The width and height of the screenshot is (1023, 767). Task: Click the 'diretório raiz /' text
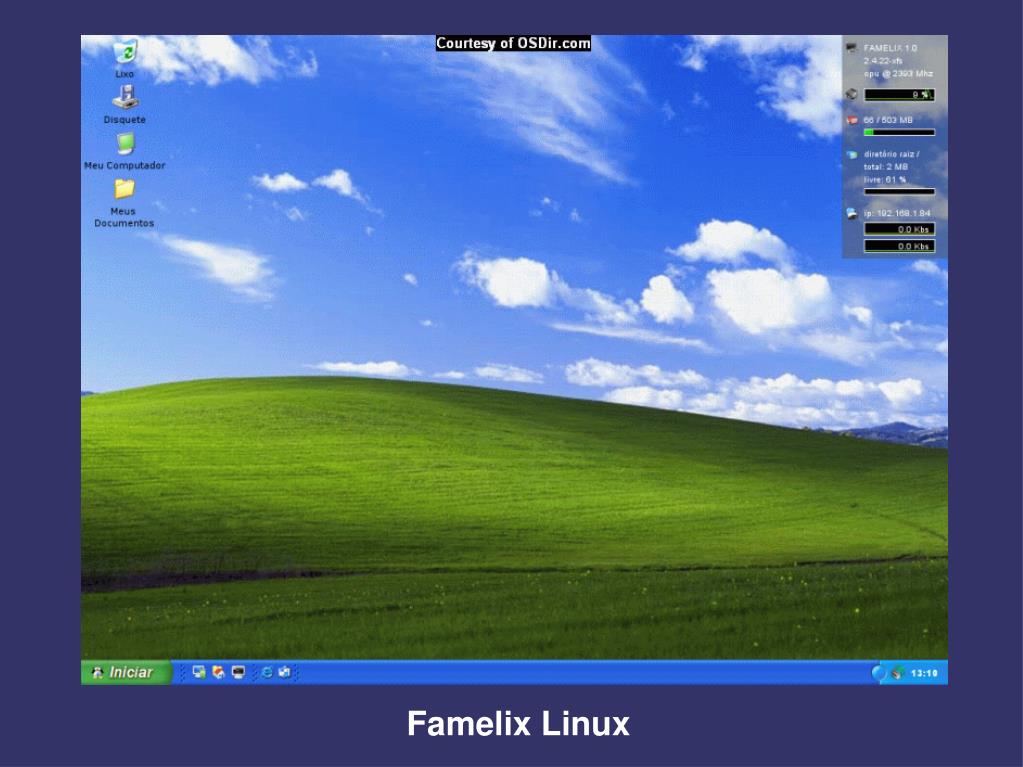click(891, 155)
